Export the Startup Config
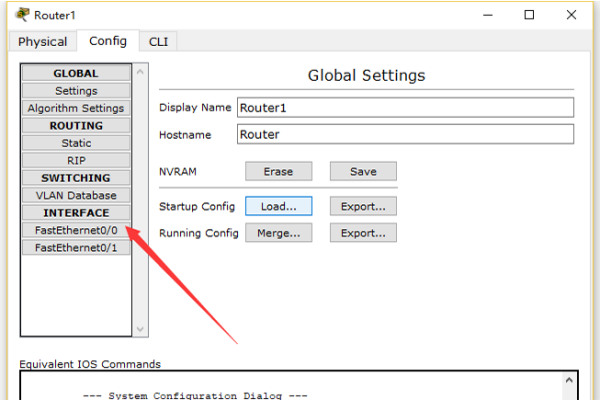 (x=363, y=206)
